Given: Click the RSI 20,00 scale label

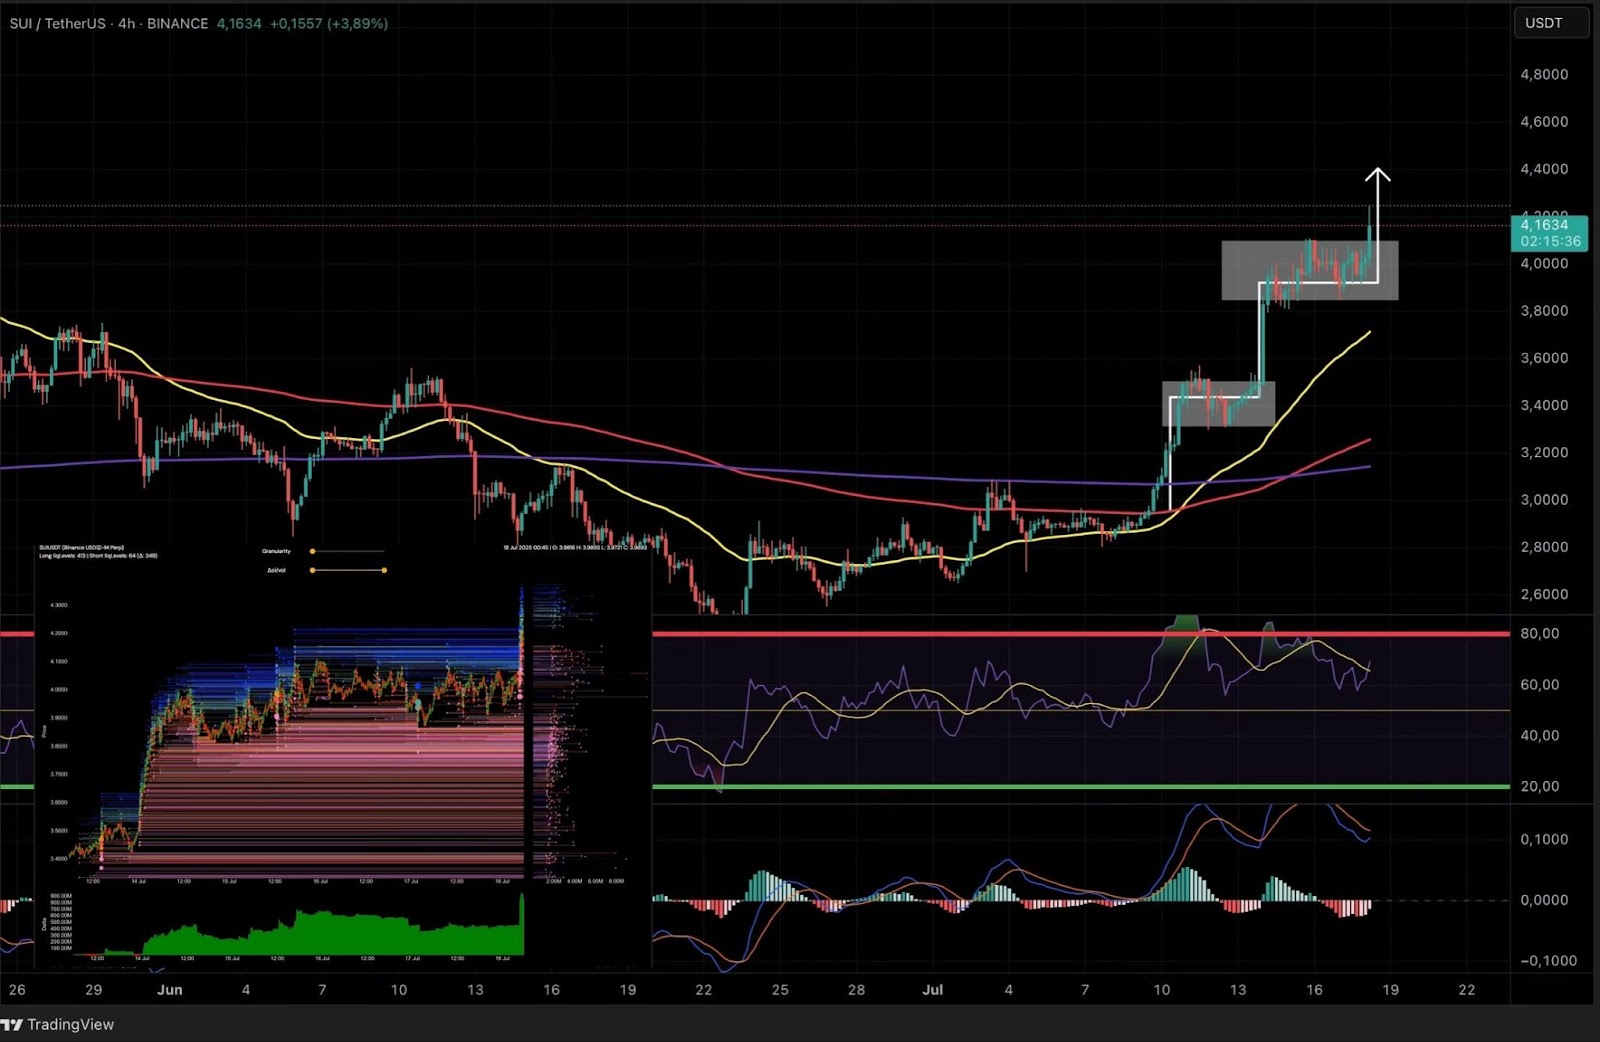Looking at the screenshot, I should click(x=1540, y=786).
